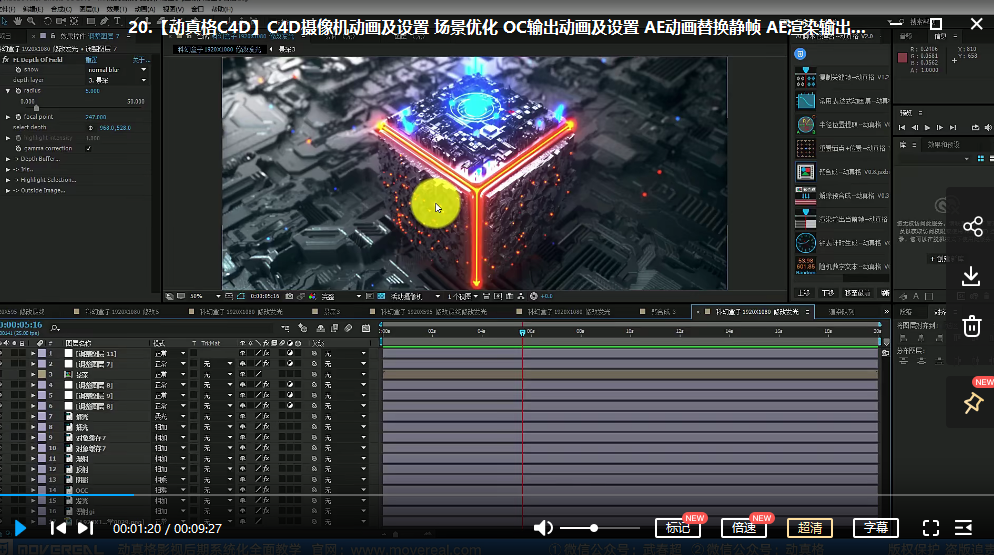Click the video player share icon

pyautogui.click(x=972, y=226)
